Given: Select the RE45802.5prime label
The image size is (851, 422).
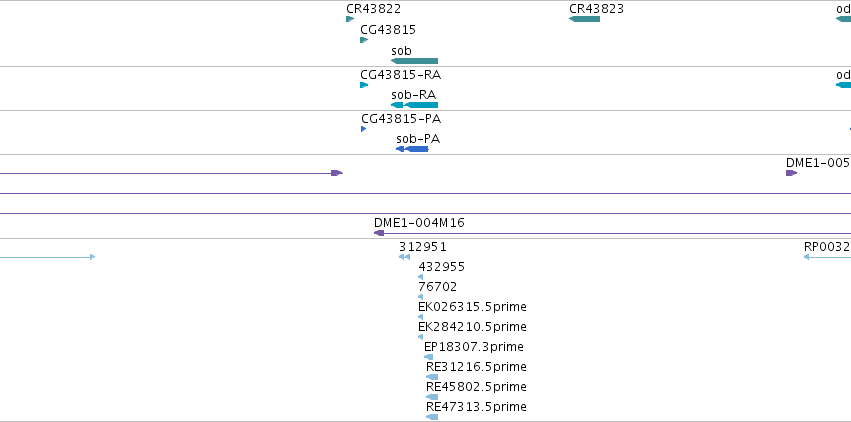Looking at the screenshot, I should (477, 387).
